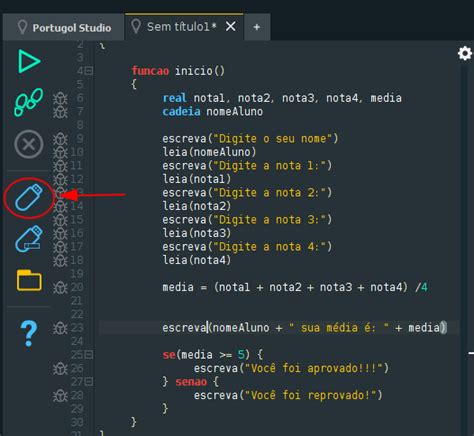474x436 pixels.
Task: Toggle breakpoint bug on line 23
Action: point(60,328)
